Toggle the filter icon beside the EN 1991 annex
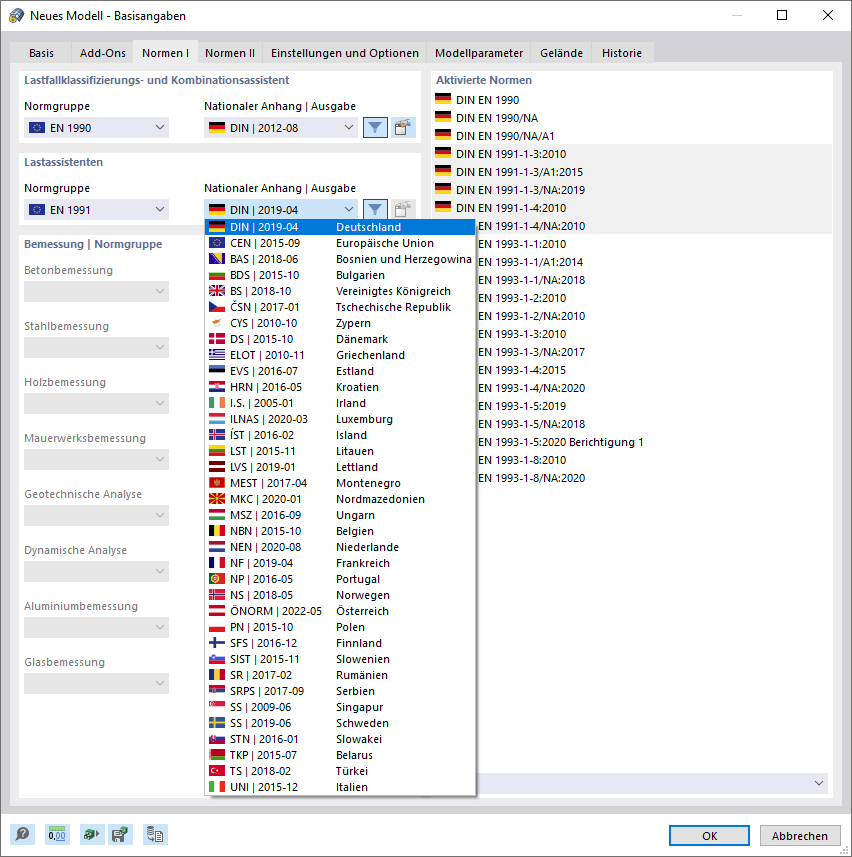The image size is (852, 857). [x=375, y=209]
